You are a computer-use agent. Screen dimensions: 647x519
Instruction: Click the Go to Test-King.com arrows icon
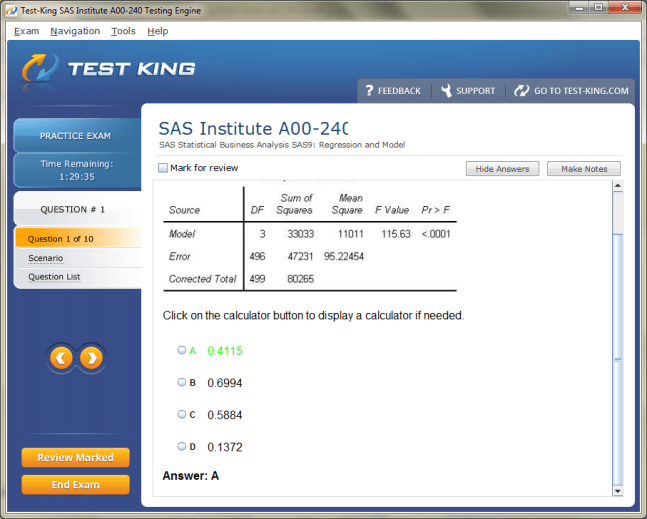[x=522, y=90]
